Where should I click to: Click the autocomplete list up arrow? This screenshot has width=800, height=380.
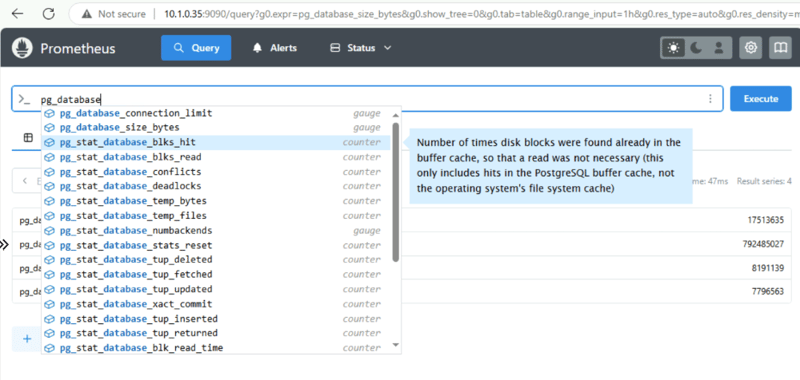[395, 115]
